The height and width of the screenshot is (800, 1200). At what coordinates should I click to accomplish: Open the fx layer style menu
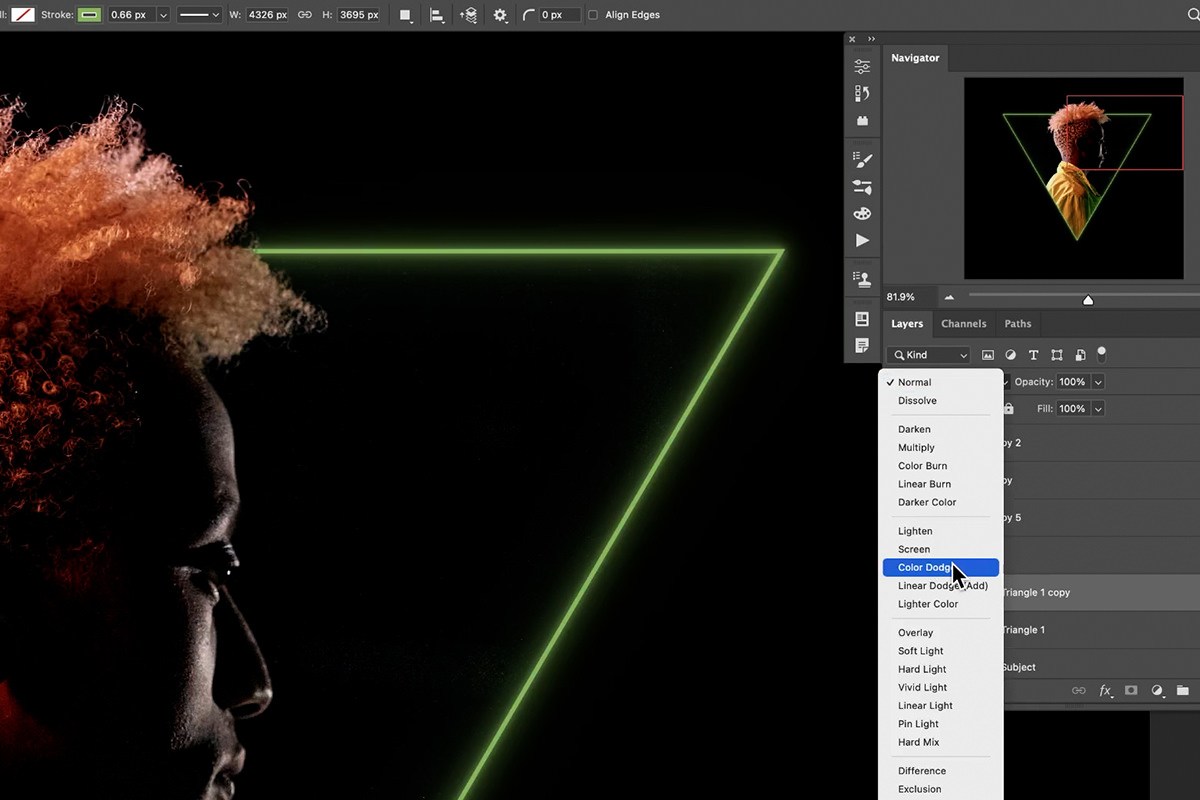click(x=1105, y=690)
